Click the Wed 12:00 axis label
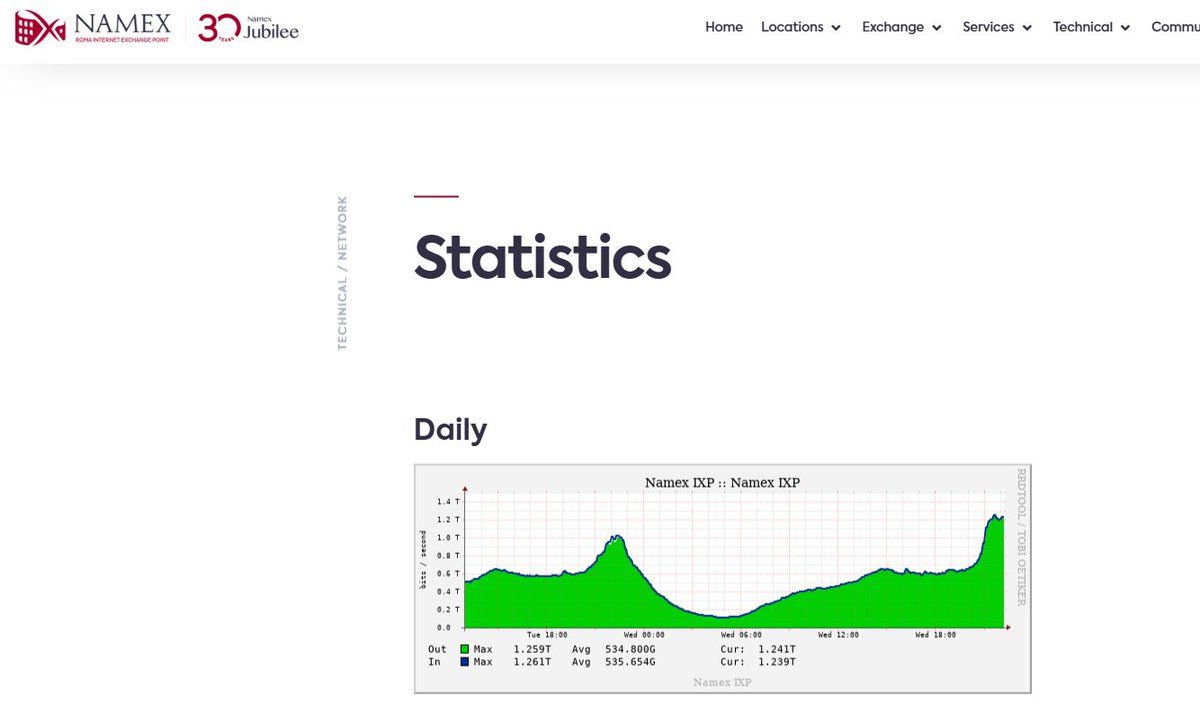Screen dimensions: 1200x715 (x=839, y=635)
